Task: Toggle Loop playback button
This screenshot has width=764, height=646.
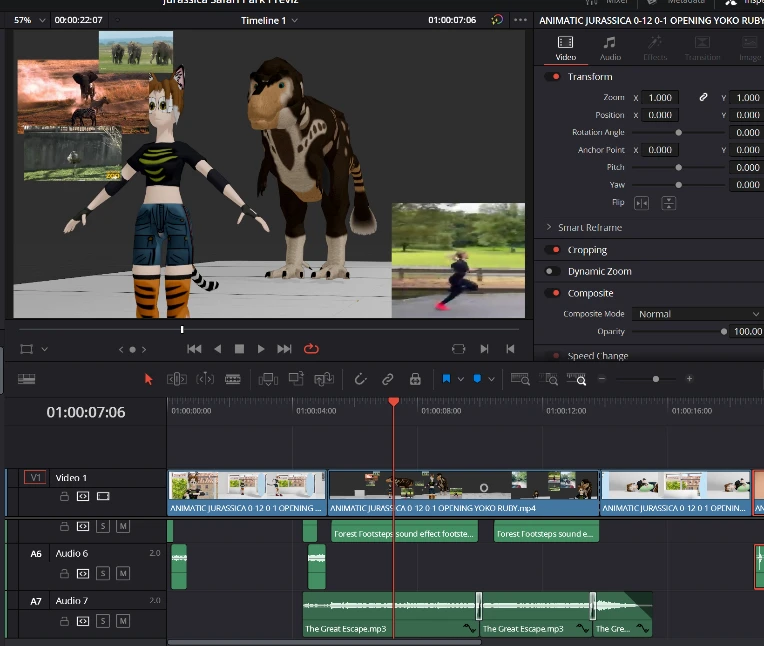Action: click(x=311, y=349)
